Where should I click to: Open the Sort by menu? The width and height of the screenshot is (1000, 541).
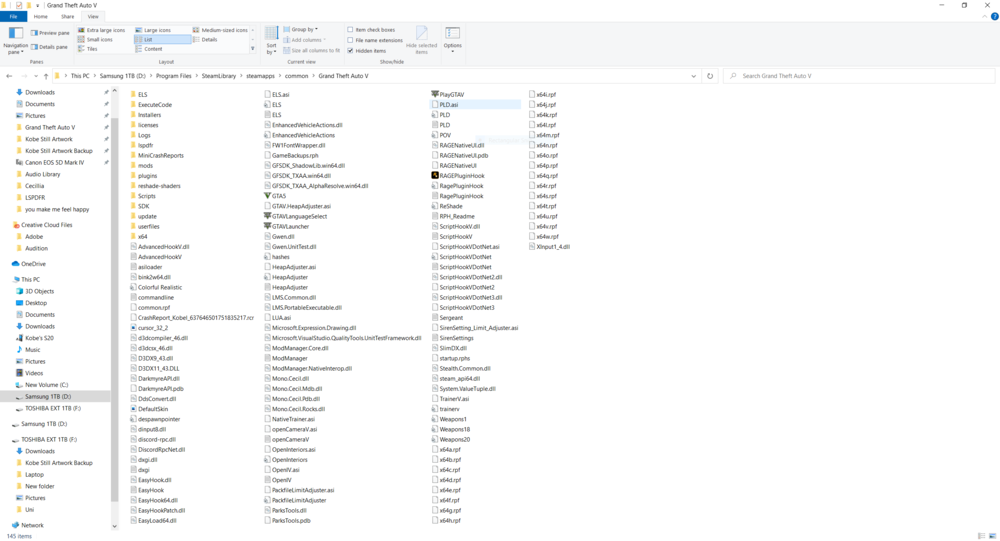click(x=272, y=41)
